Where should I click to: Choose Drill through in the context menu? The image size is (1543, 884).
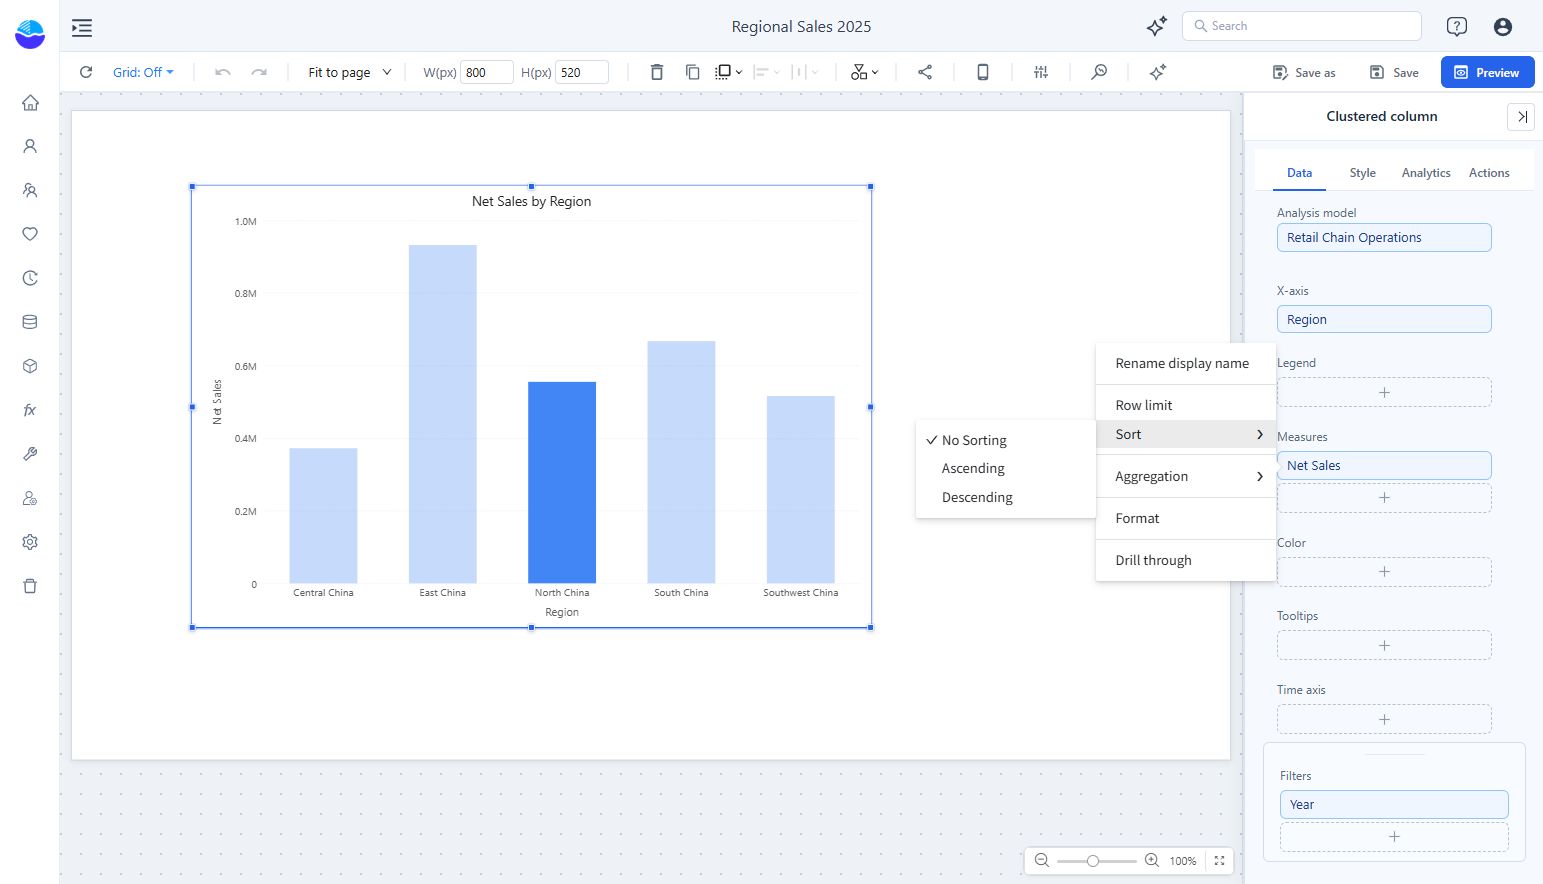point(1186,560)
